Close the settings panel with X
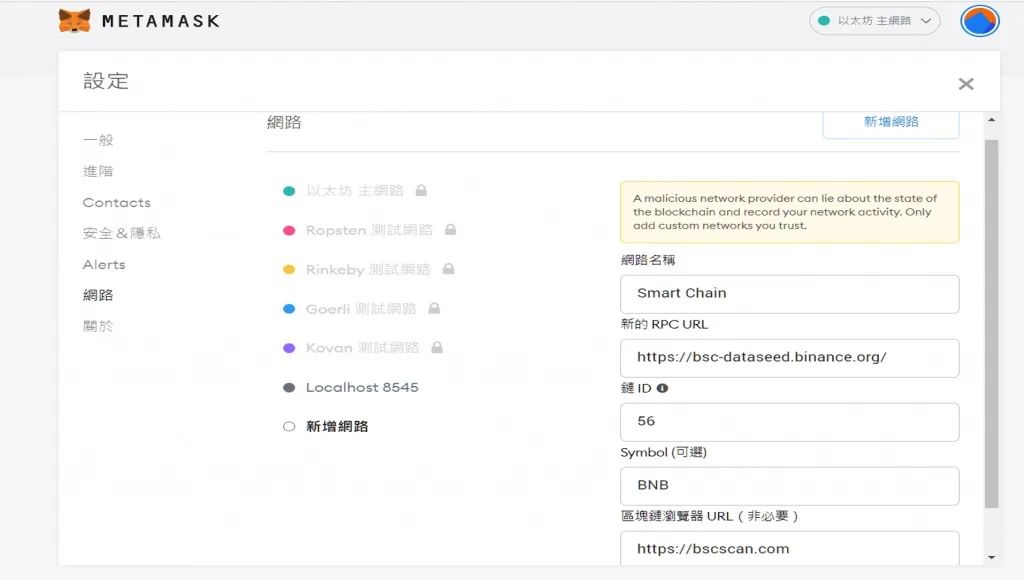The image size is (1024, 580). (x=966, y=84)
